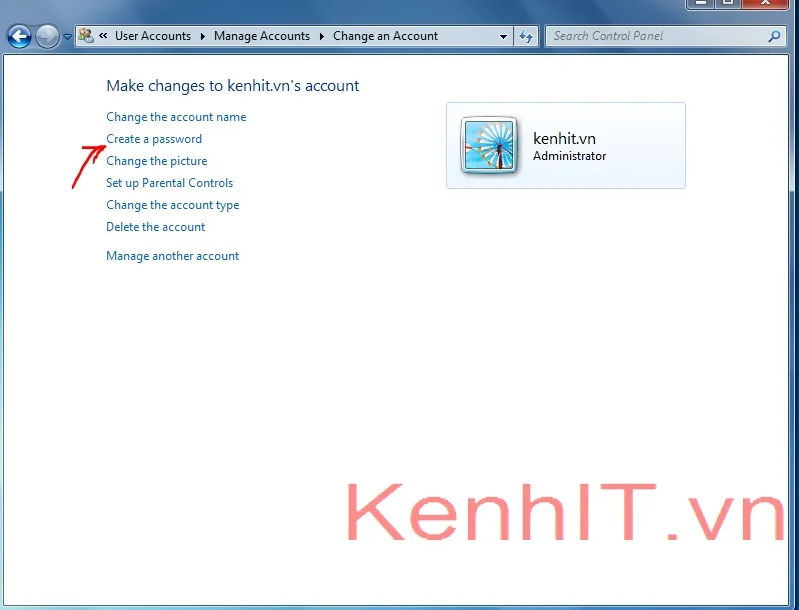Select Change an Account breadcrumb
Screen dimensions: 799x610
pos(385,36)
